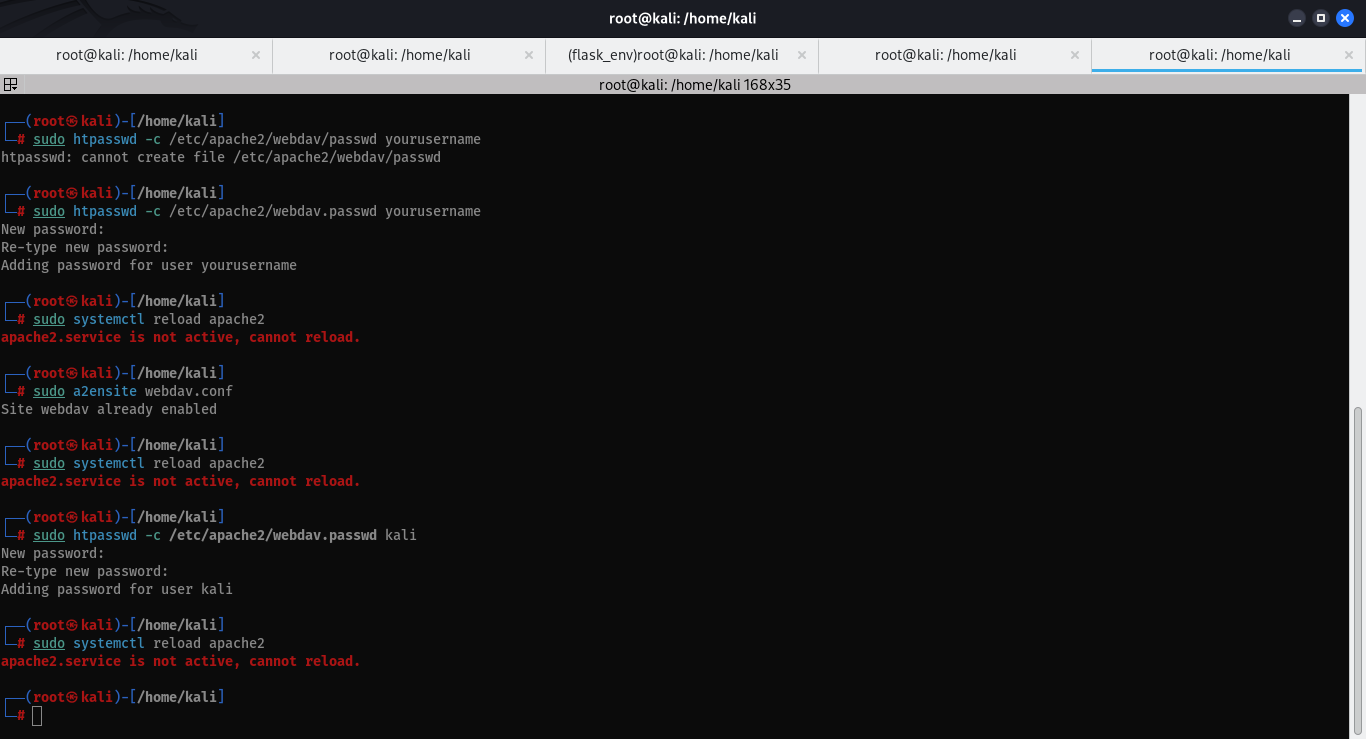Focus the empty prompt cursor at bottom
This screenshot has height=739, width=1366.
(x=37, y=715)
